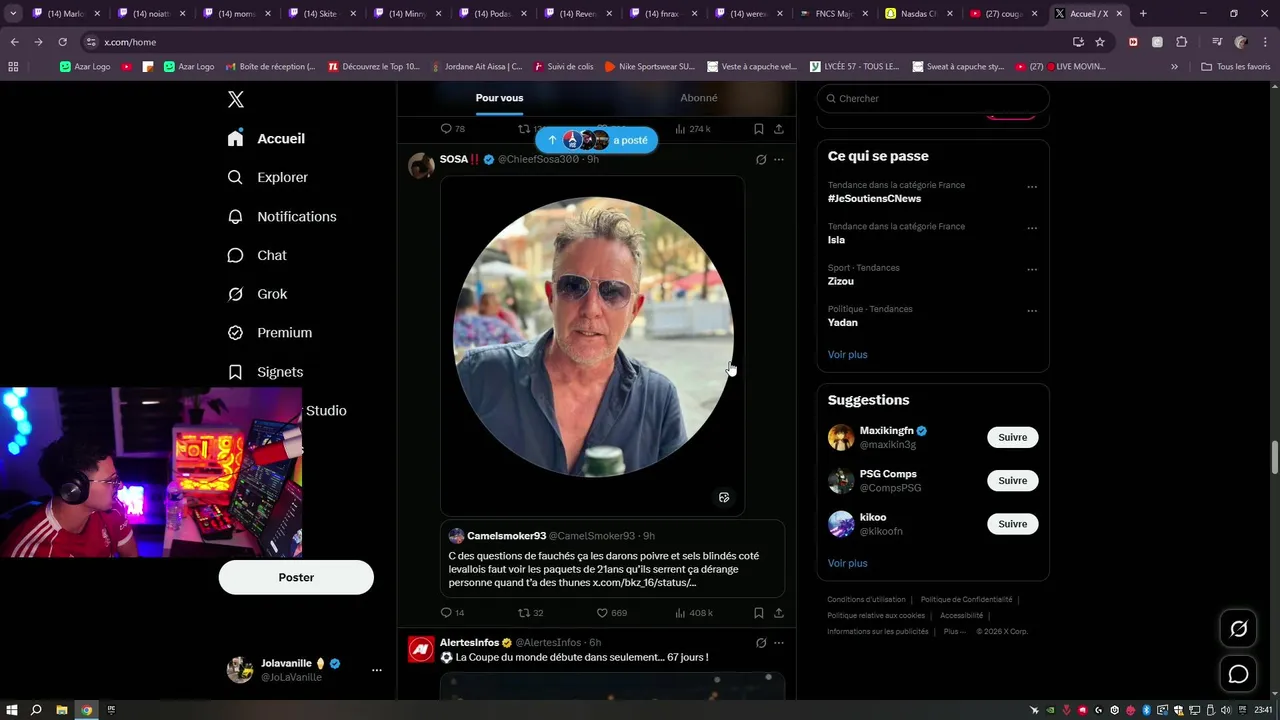Bookmark the post with 274 k views
The image size is (1280, 720).
(x=758, y=128)
